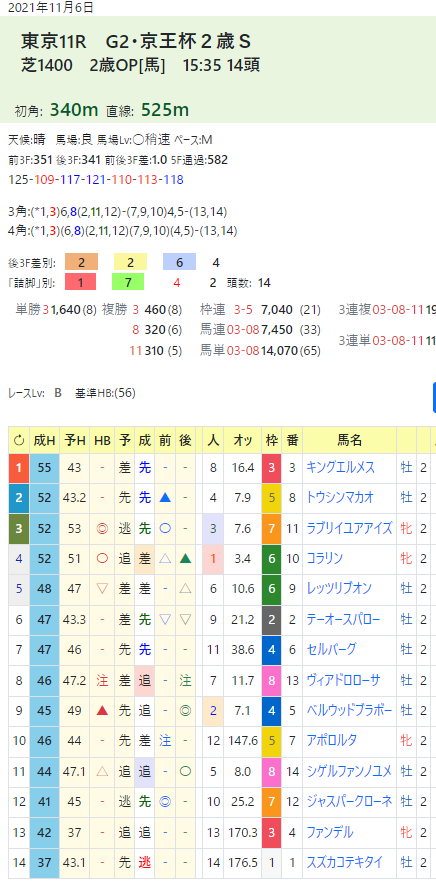Image resolution: width=436 pixels, height=888 pixels.
Task: Open horse link ベルウッドブラボー
Action: coord(349,710)
